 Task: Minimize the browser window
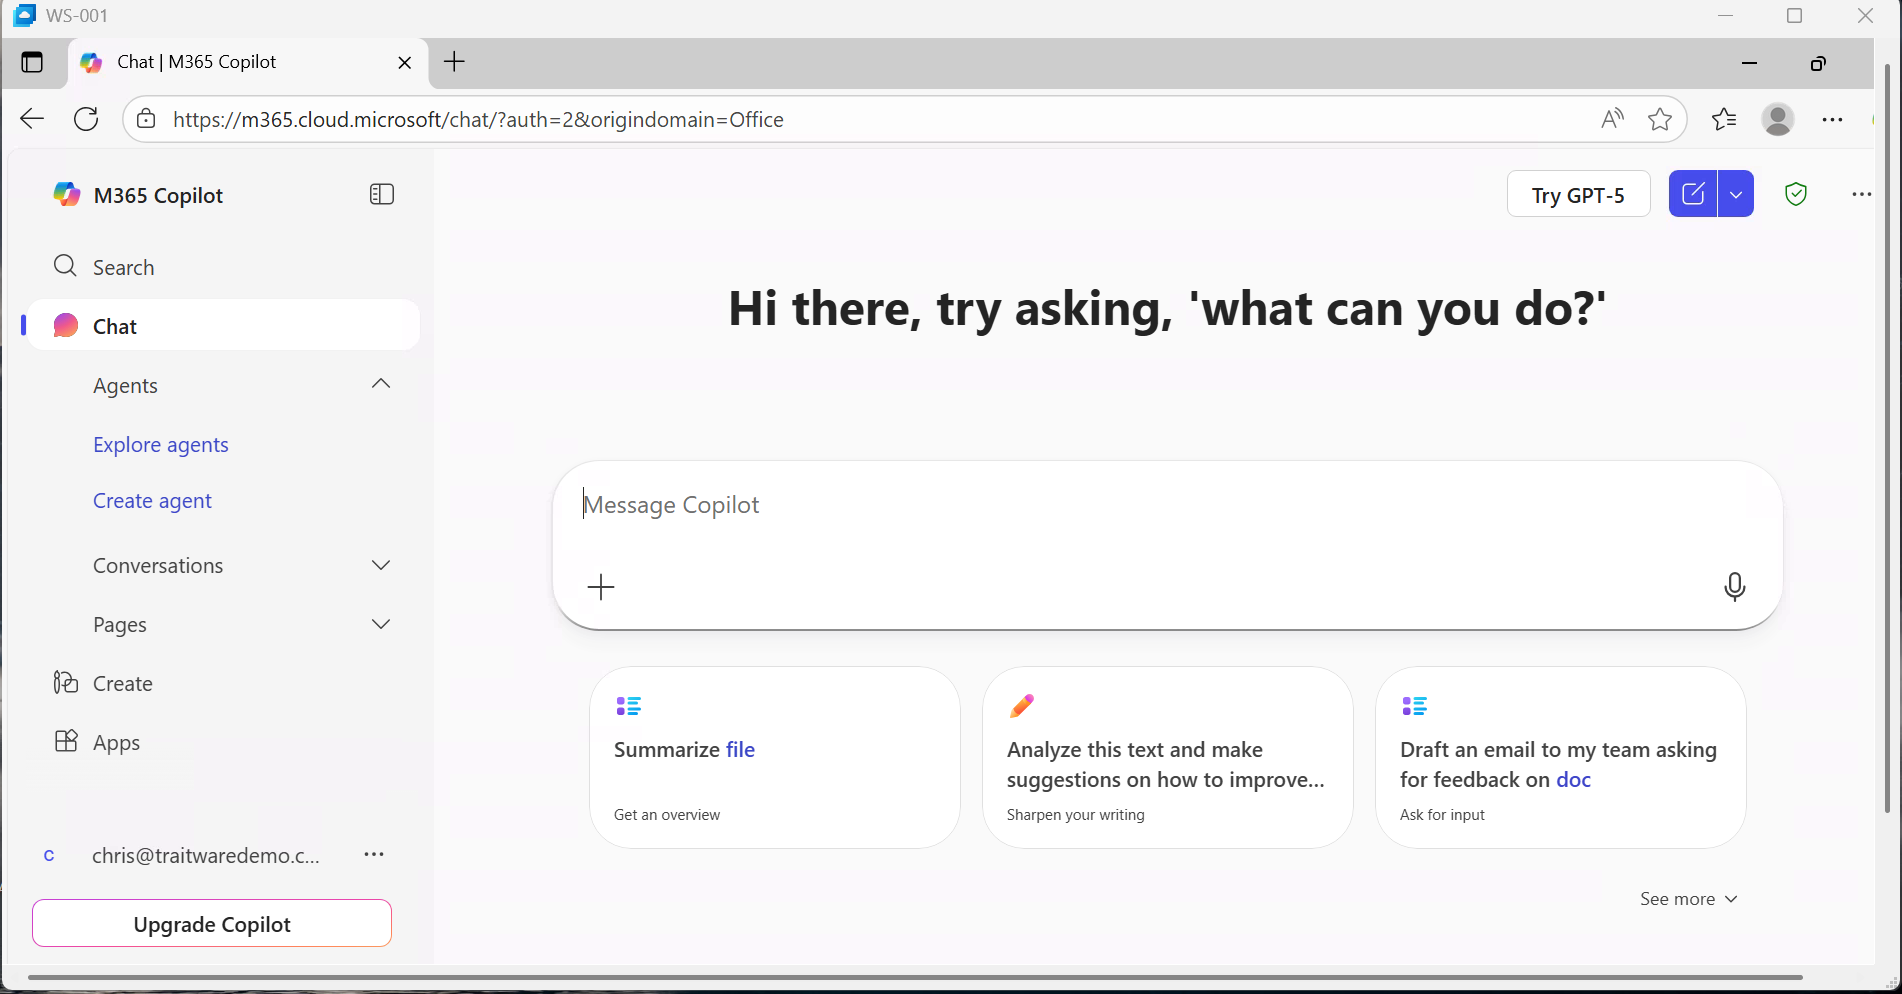(1749, 63)
